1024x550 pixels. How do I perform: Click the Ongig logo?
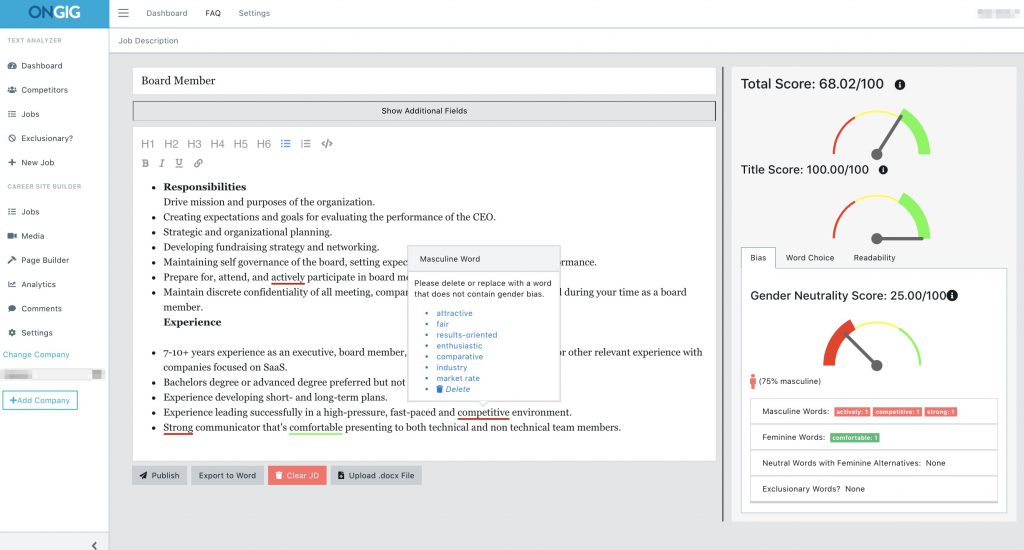point(54,13)
